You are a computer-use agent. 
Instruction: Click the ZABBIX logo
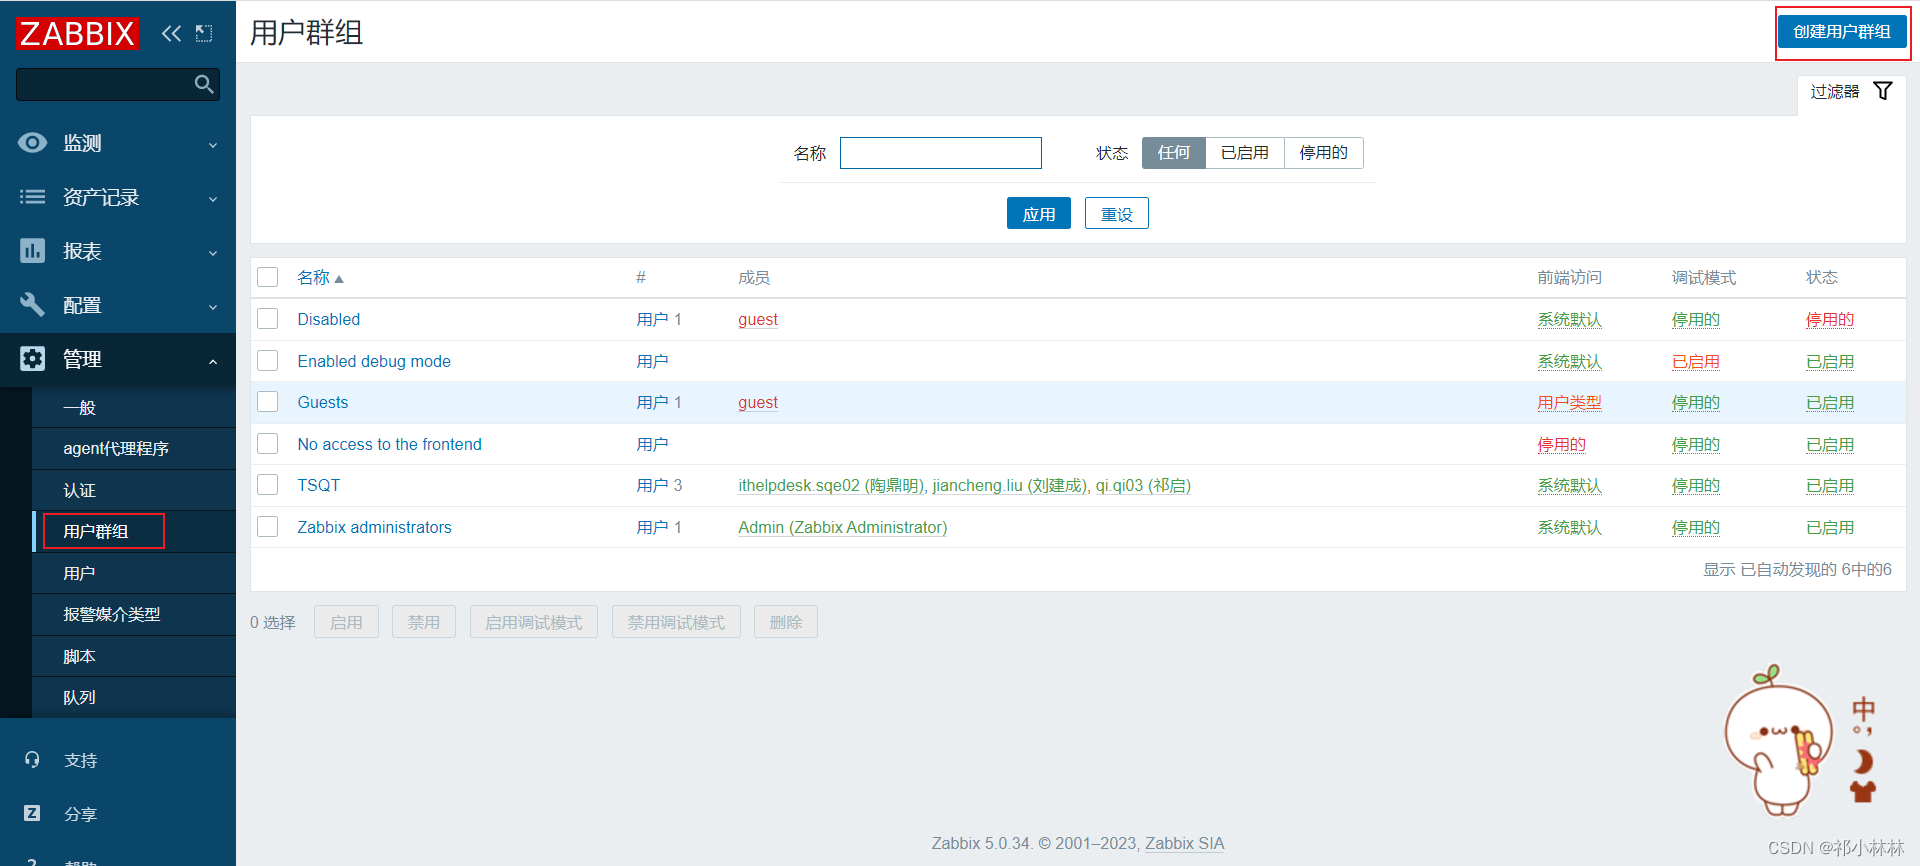click(x=77, y=33)
